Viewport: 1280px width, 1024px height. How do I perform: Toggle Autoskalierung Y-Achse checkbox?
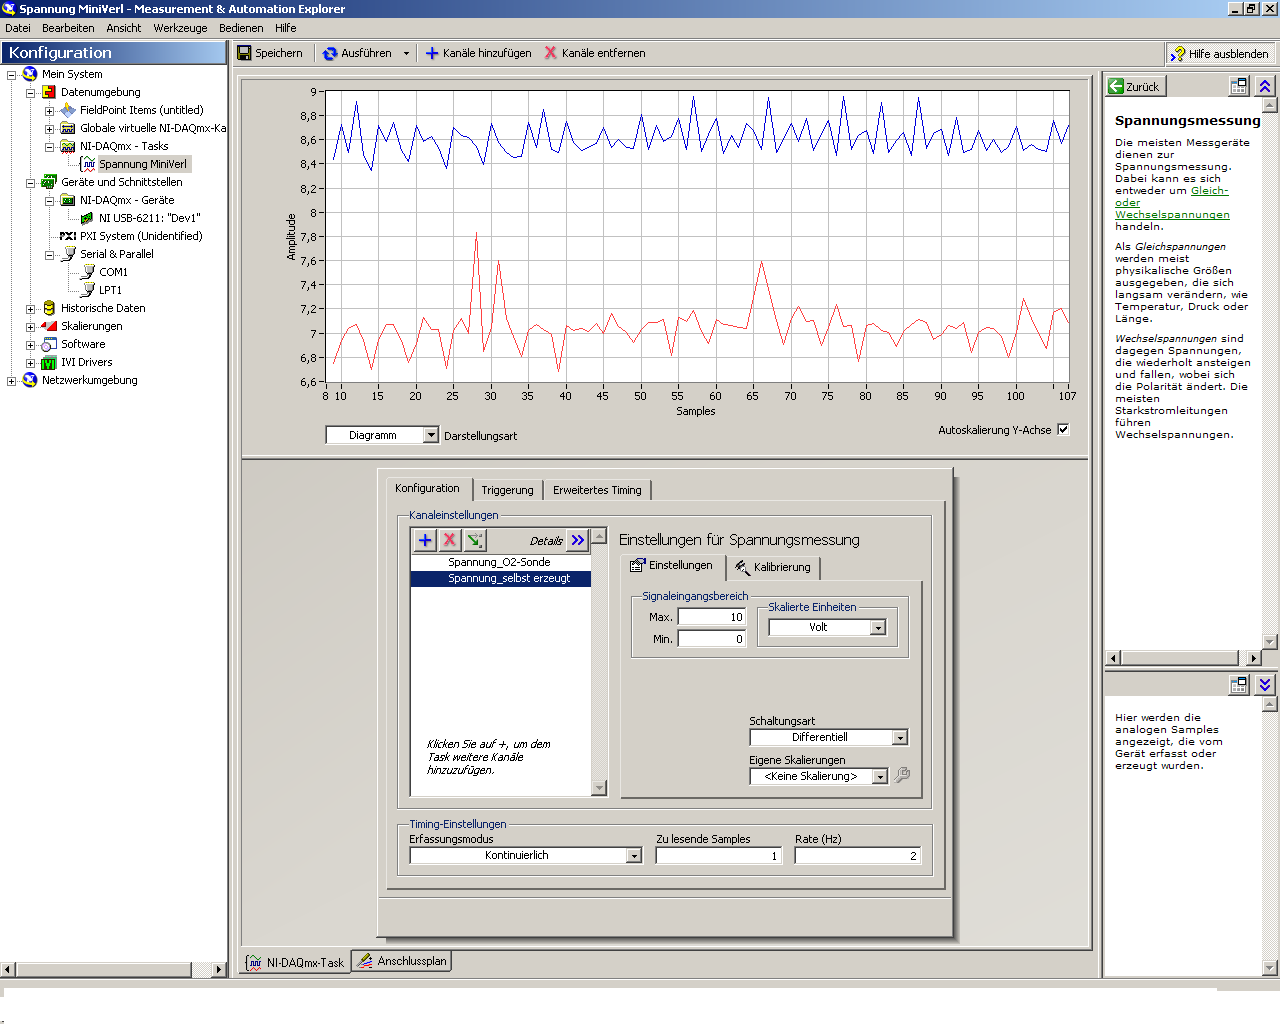coord(1063,430)
